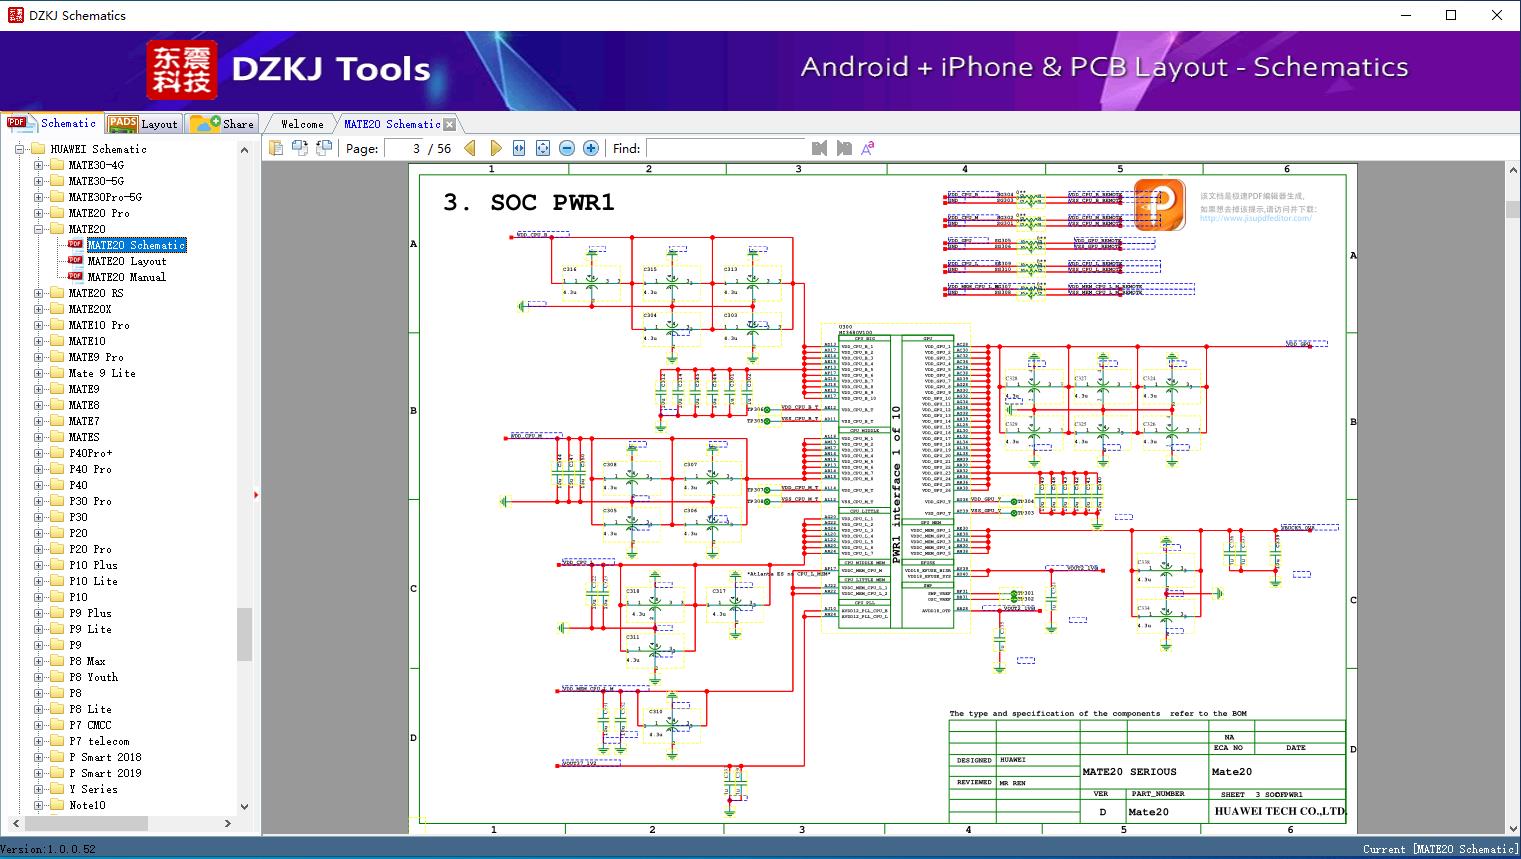The width and height of the screenshot is (1521, 859).
Task: Toggle the match case search icon
Action: coord(868,148)
